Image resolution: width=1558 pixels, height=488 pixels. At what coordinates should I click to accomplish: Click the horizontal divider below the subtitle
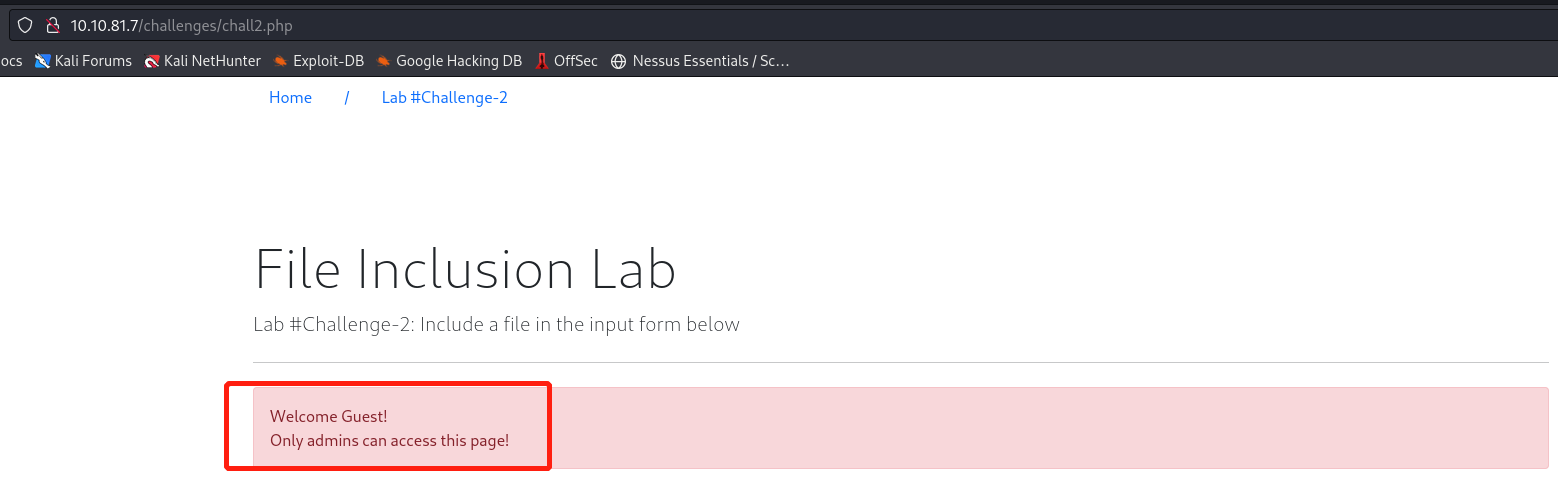[x=900, y=362]
